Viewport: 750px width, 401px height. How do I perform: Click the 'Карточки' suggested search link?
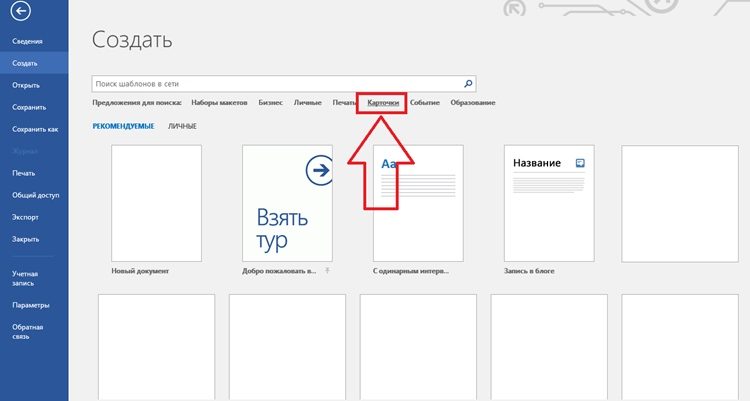(383, 103)
